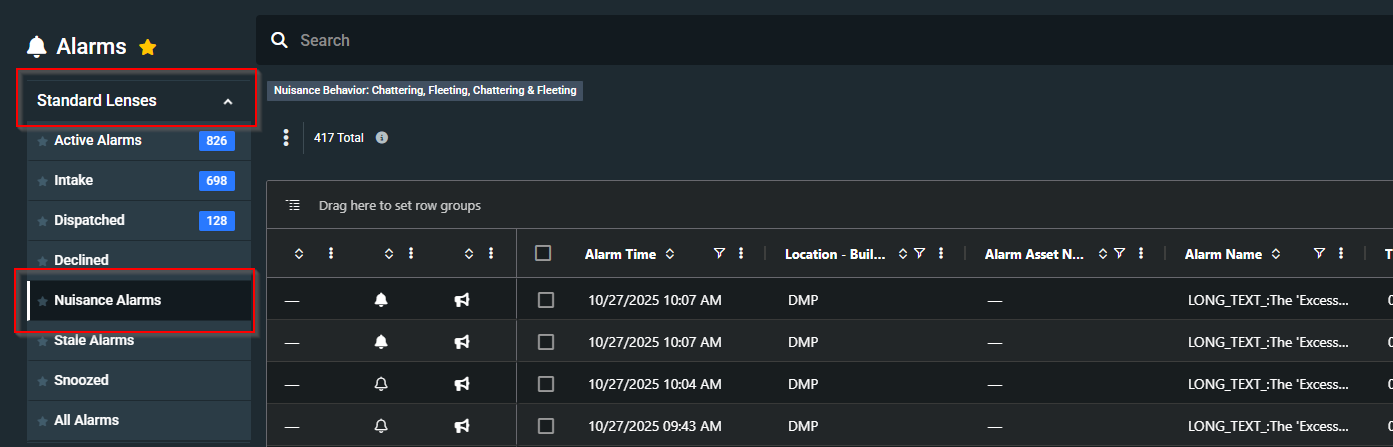1393x447 pixels.
Task: Click the outlined bell icon in 10:04 AM row
Action: tap(381, 384)
